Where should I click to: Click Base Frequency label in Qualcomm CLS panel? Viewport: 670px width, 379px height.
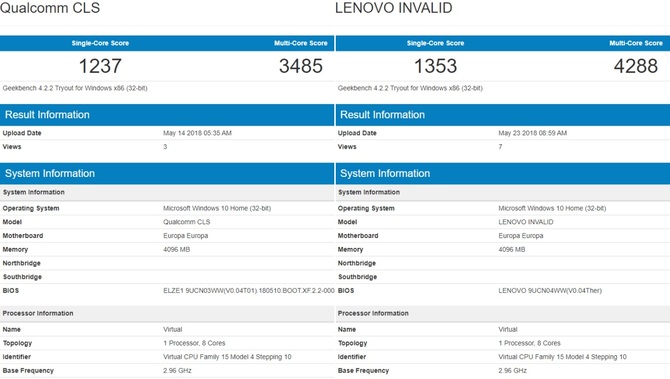tap(28, 370)
